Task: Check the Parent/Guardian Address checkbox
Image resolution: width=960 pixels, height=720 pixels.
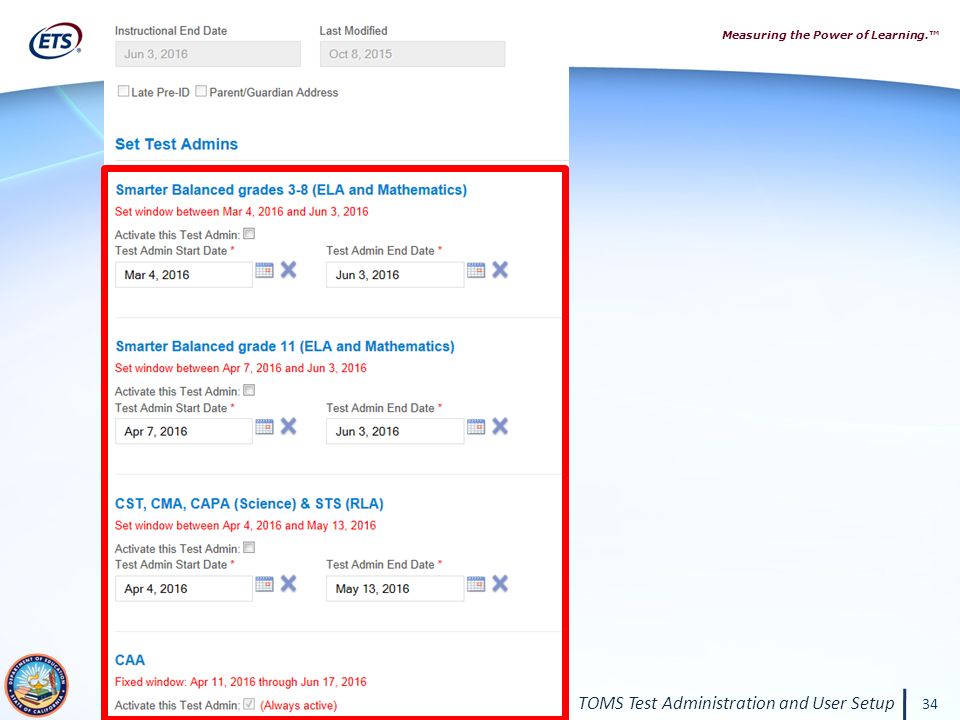Action: [201, 91]
